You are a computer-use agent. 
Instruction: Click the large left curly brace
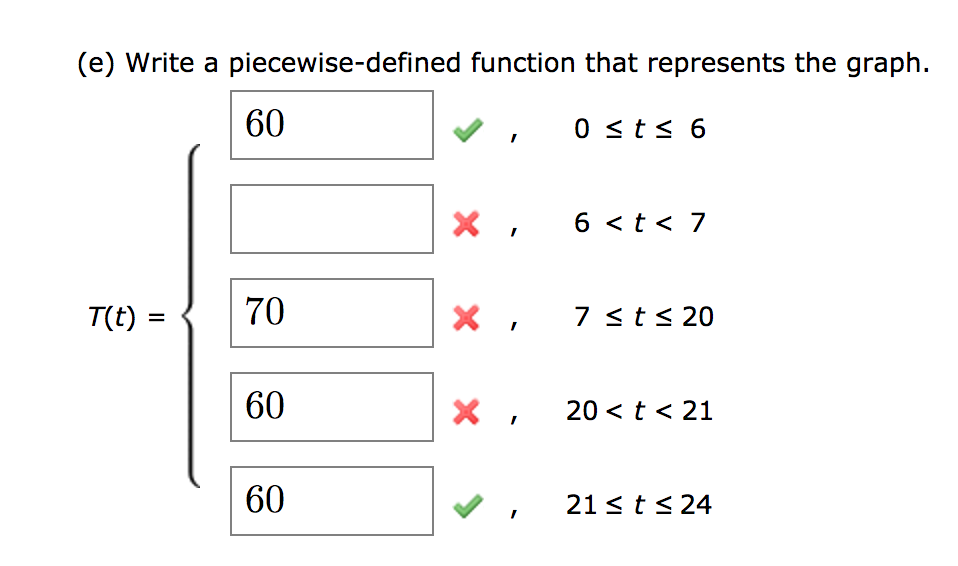[x=191, y=317]
